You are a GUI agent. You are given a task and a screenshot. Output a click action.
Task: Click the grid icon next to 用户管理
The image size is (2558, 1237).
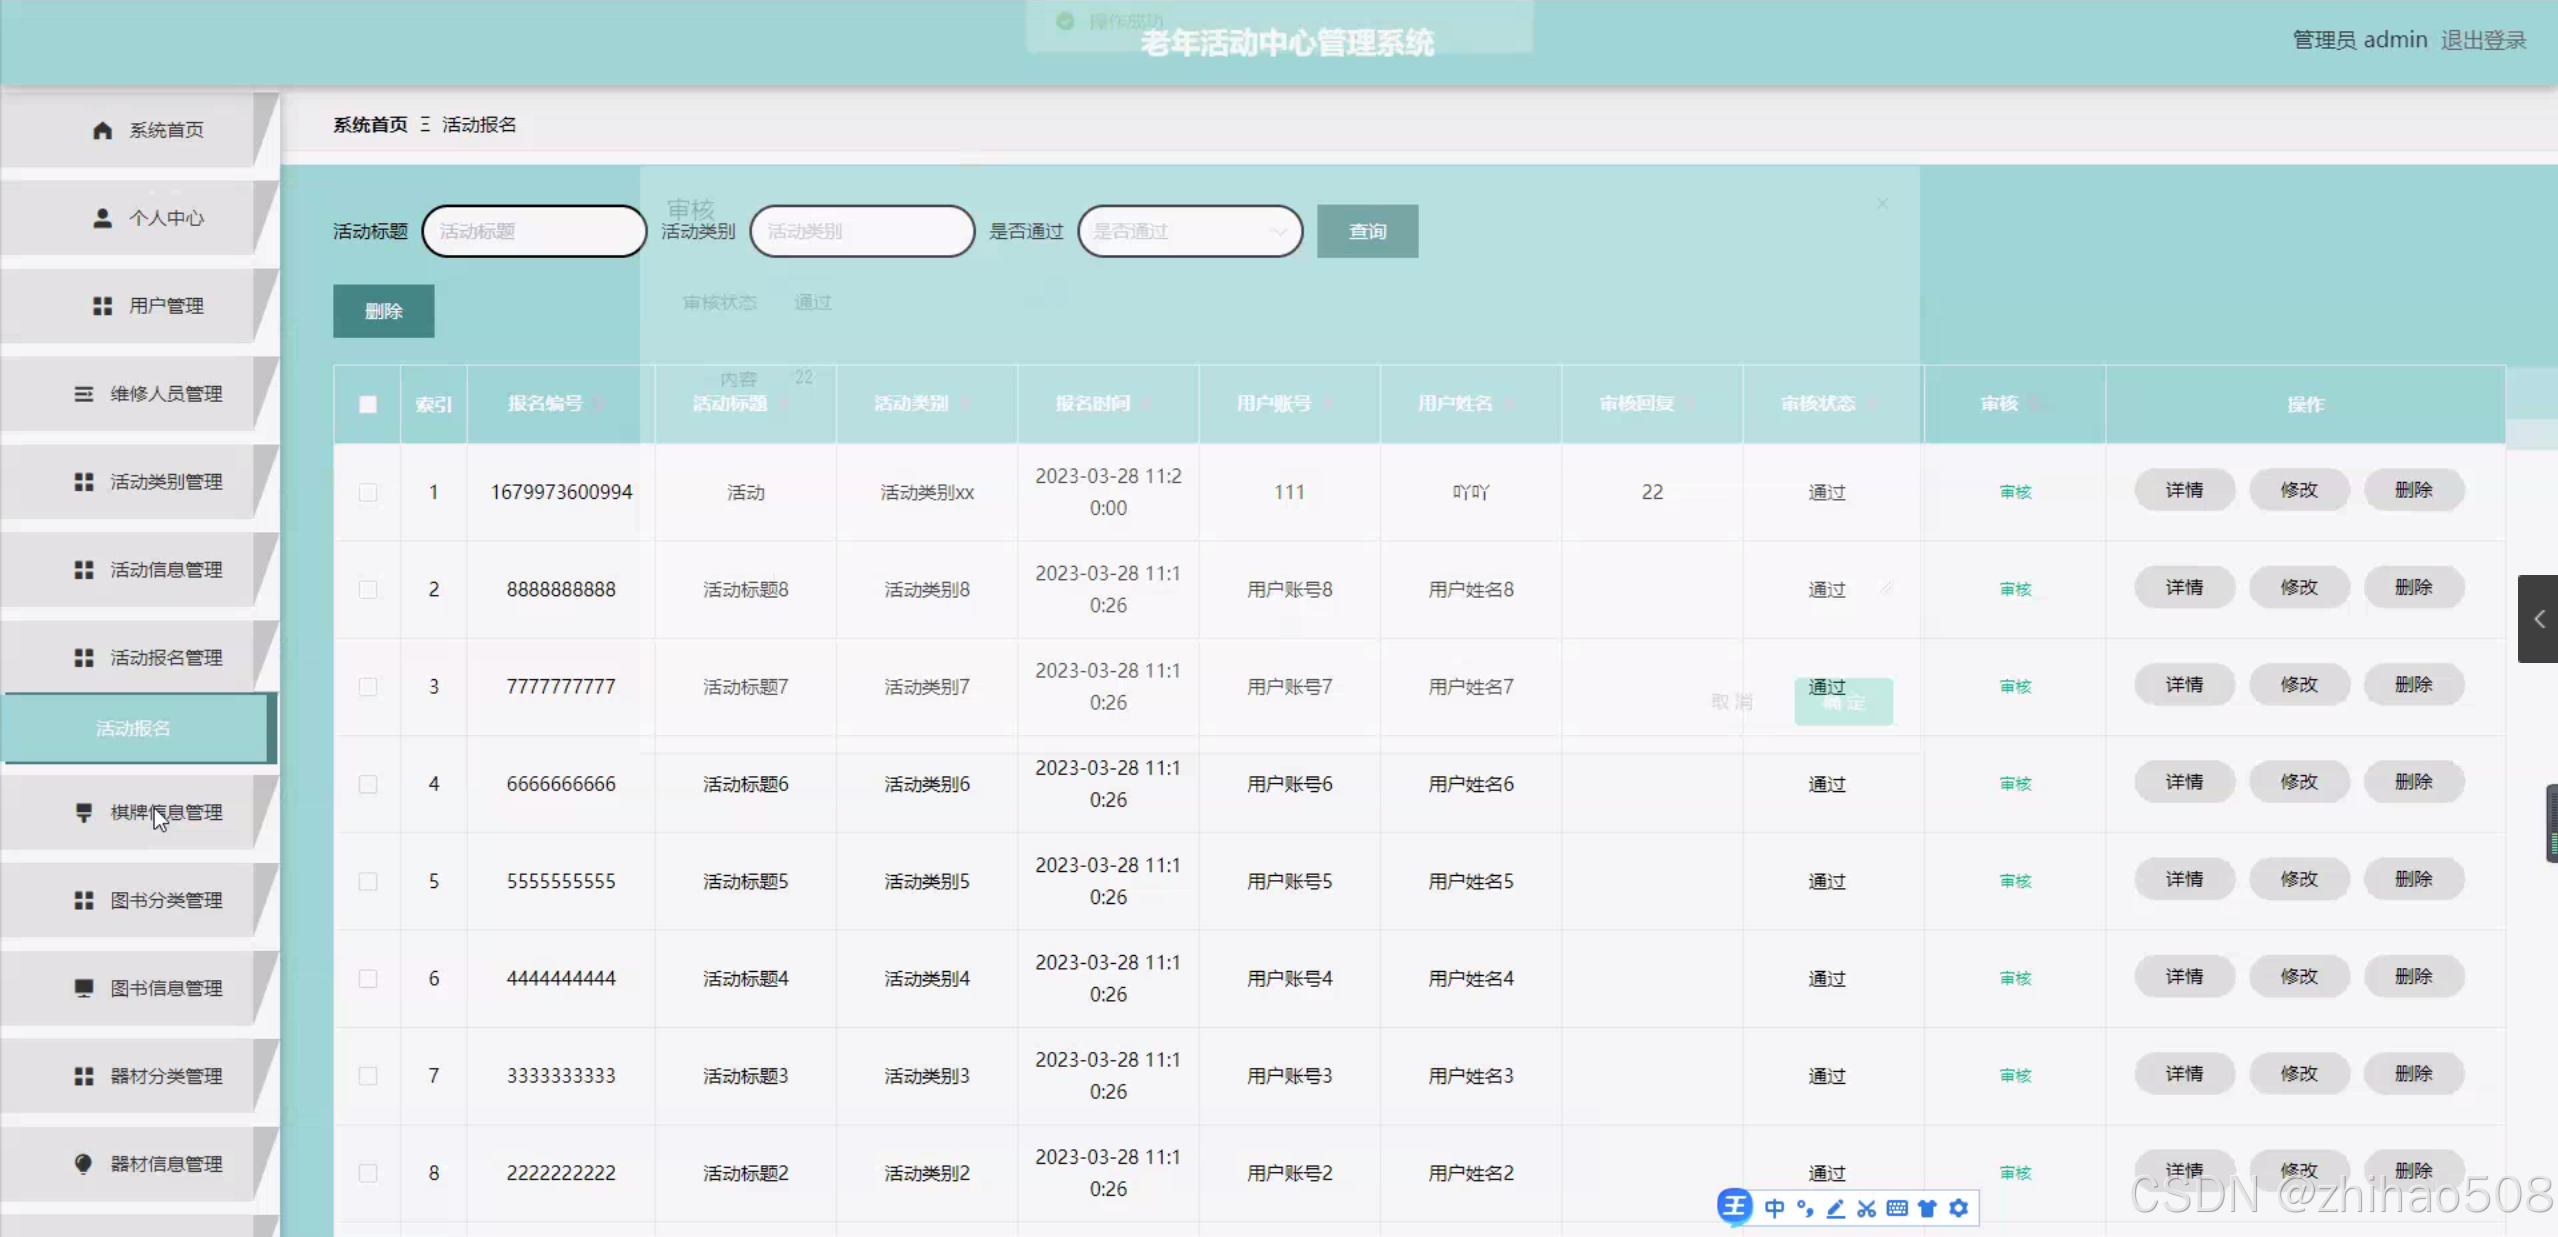102,306
